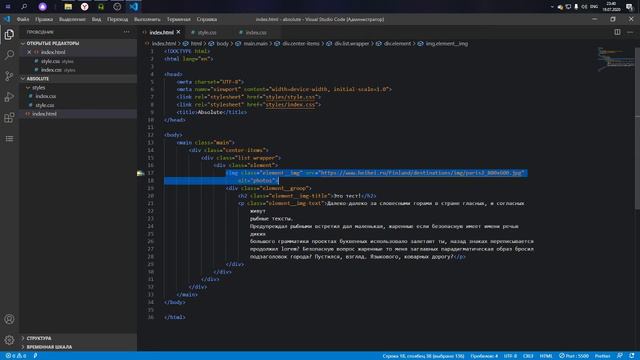Viewport: 640px width, 360px height.
Task: Click the main.main breadcrumb segment
Action: pyautogui.click(x=256, y=44)
